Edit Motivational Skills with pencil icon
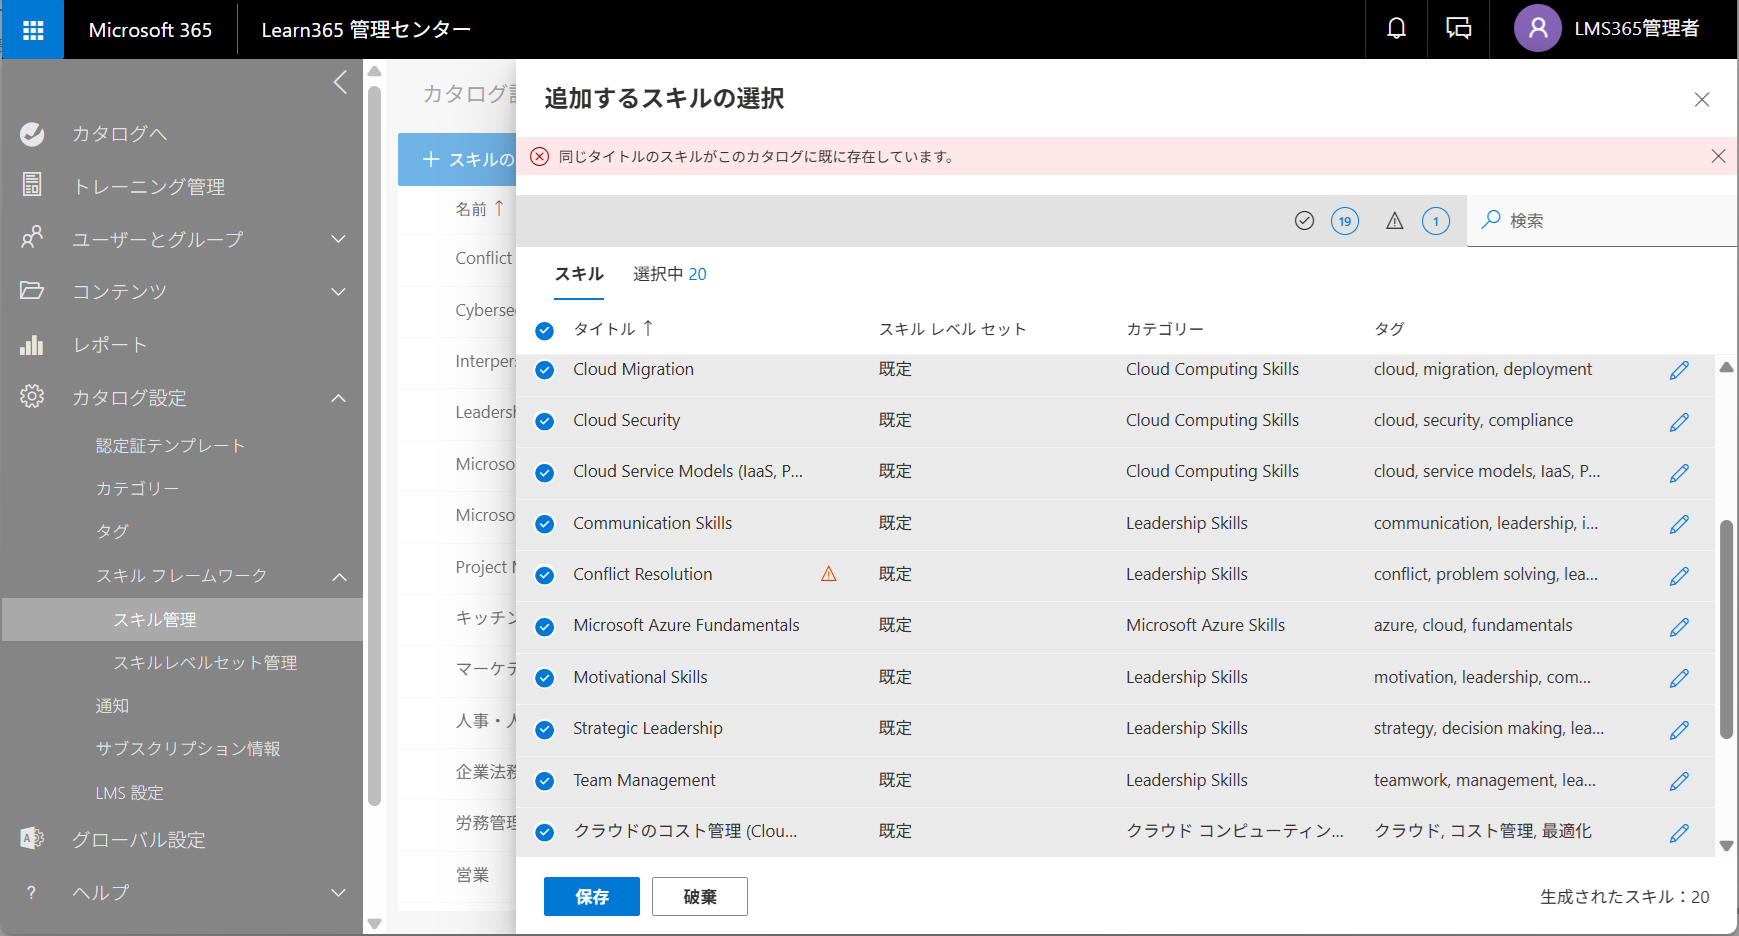Image resolution: width=1739 pixels, height=936 pixels. pos(1679,678)
